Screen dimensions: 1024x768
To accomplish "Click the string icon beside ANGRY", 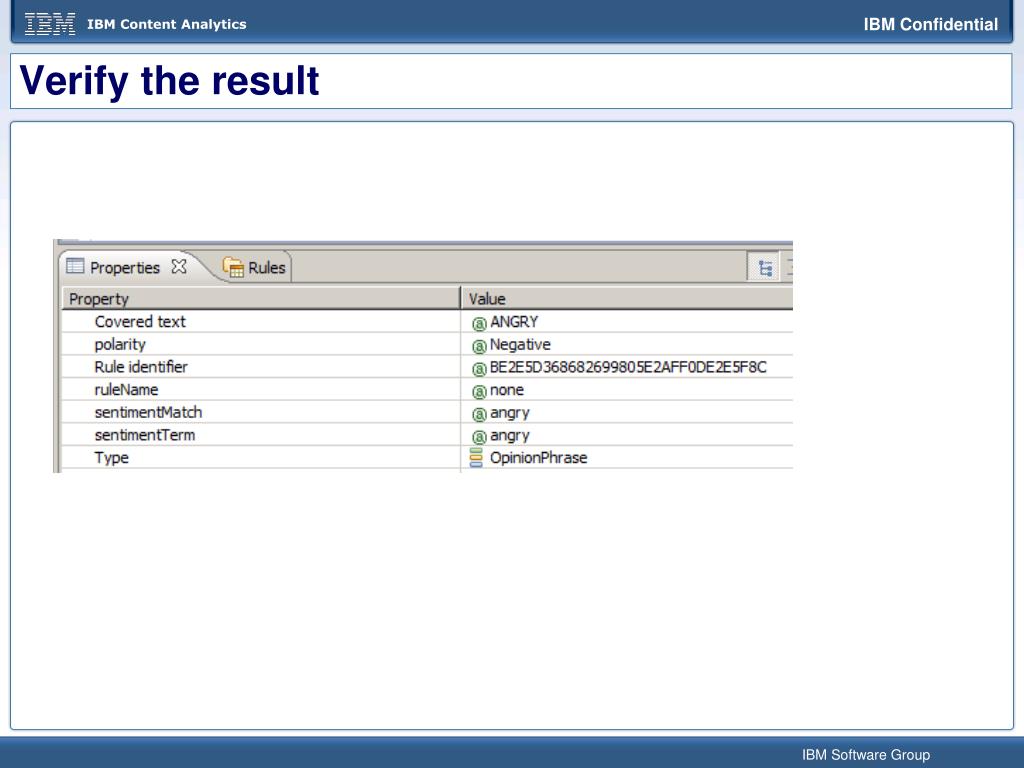I will [479, 323].
